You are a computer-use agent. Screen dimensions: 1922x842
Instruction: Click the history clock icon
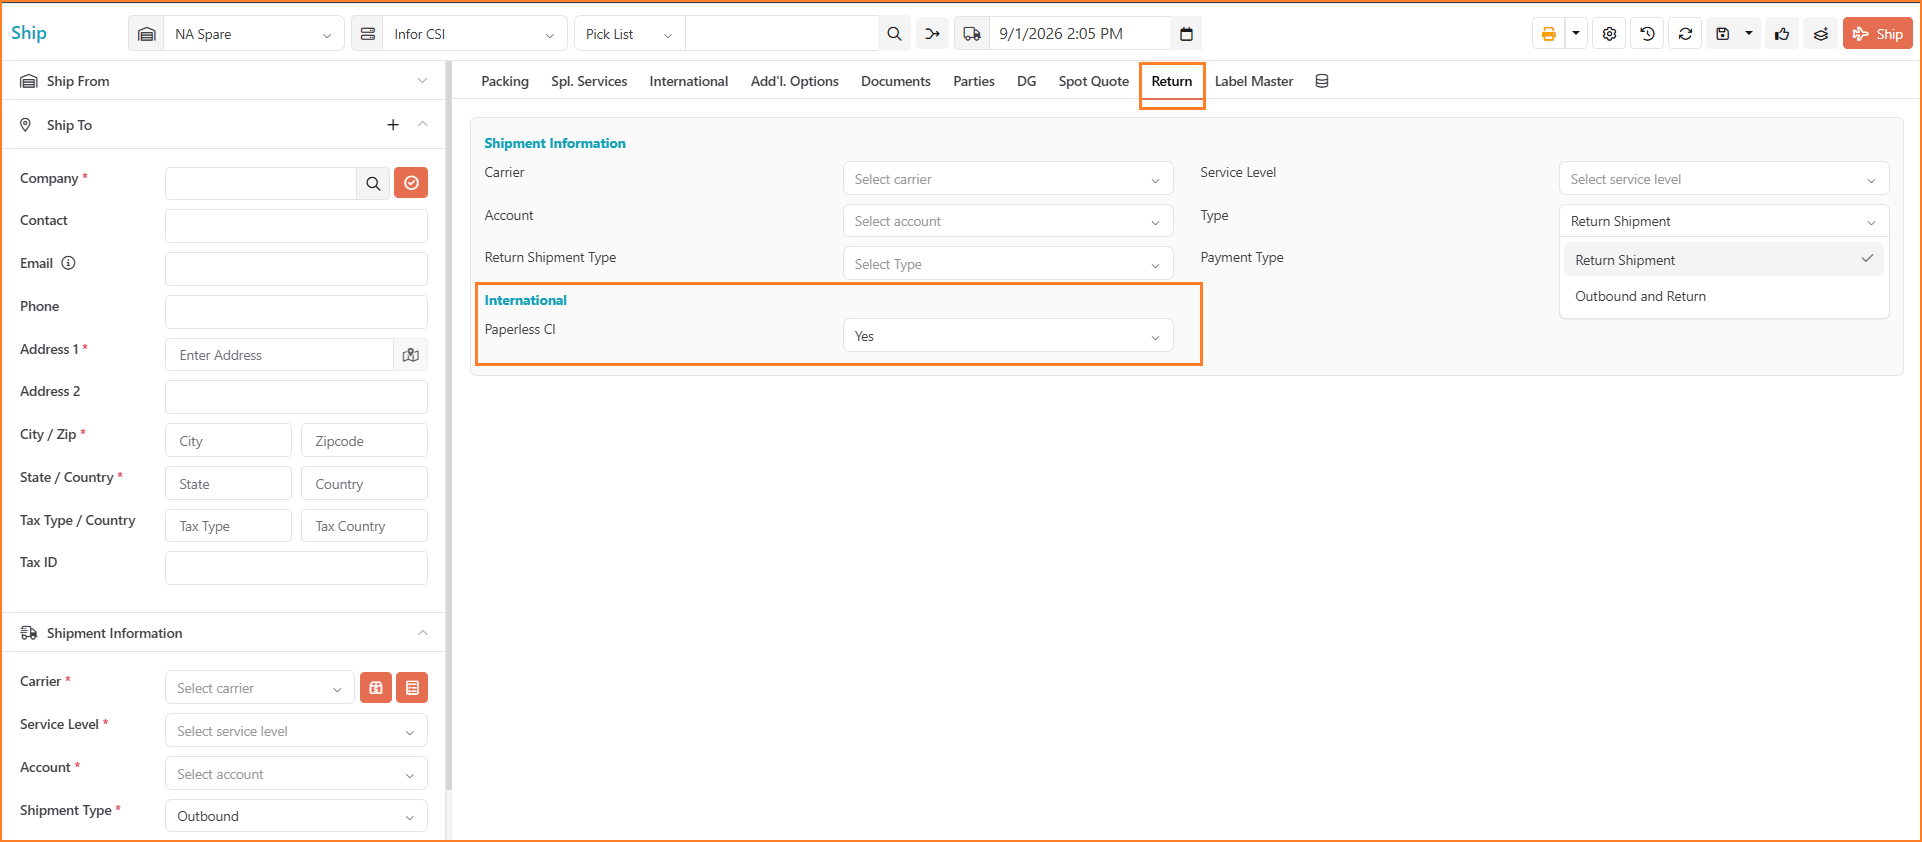click(x=1647, y=34)
